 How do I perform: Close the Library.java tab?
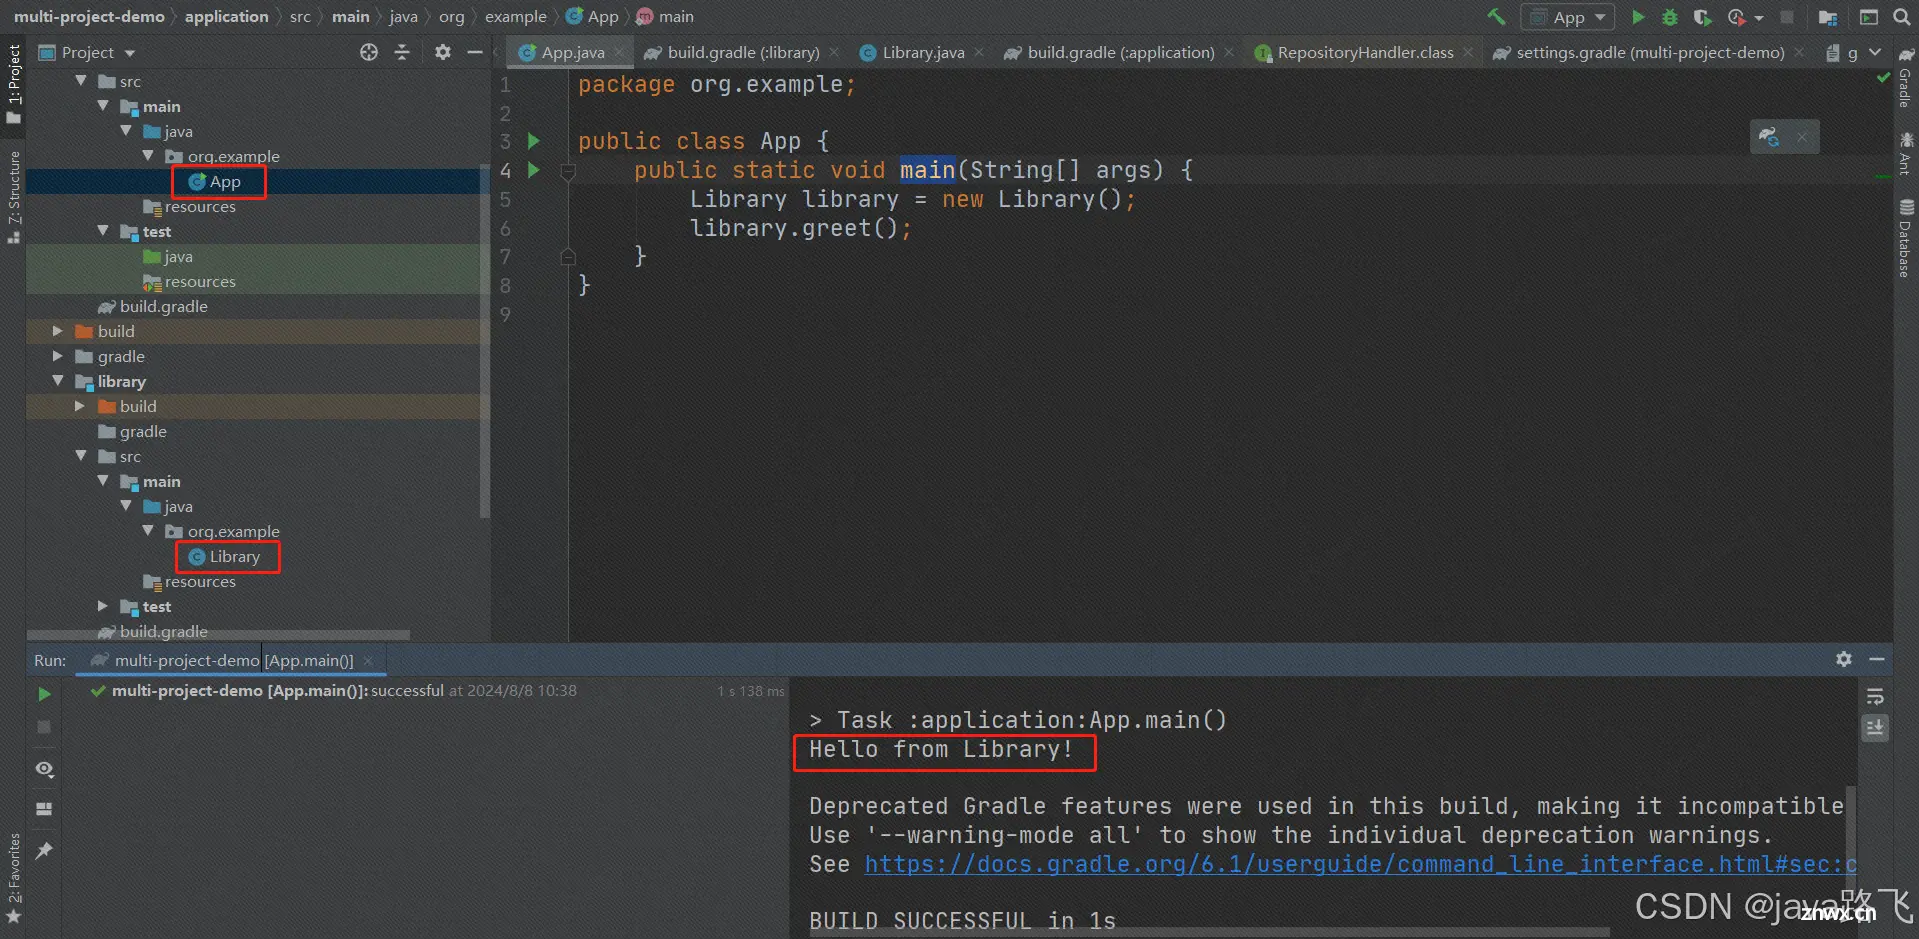click(979, 52)
